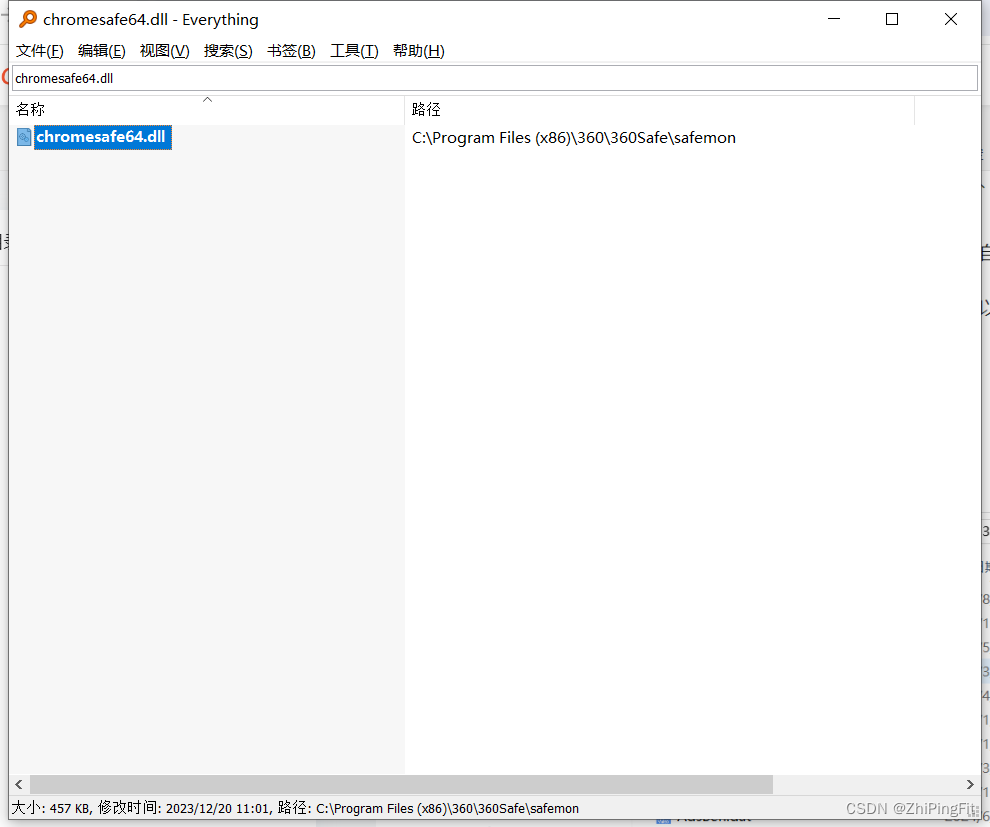Close the Everything window
The image size is (990, 827).
click(x=951, y=19)
